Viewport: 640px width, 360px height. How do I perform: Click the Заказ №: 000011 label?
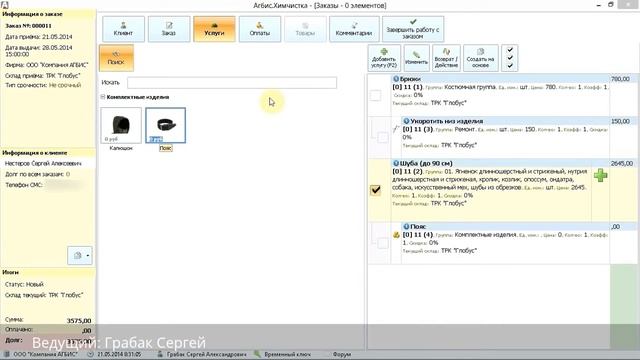[28, 26]
